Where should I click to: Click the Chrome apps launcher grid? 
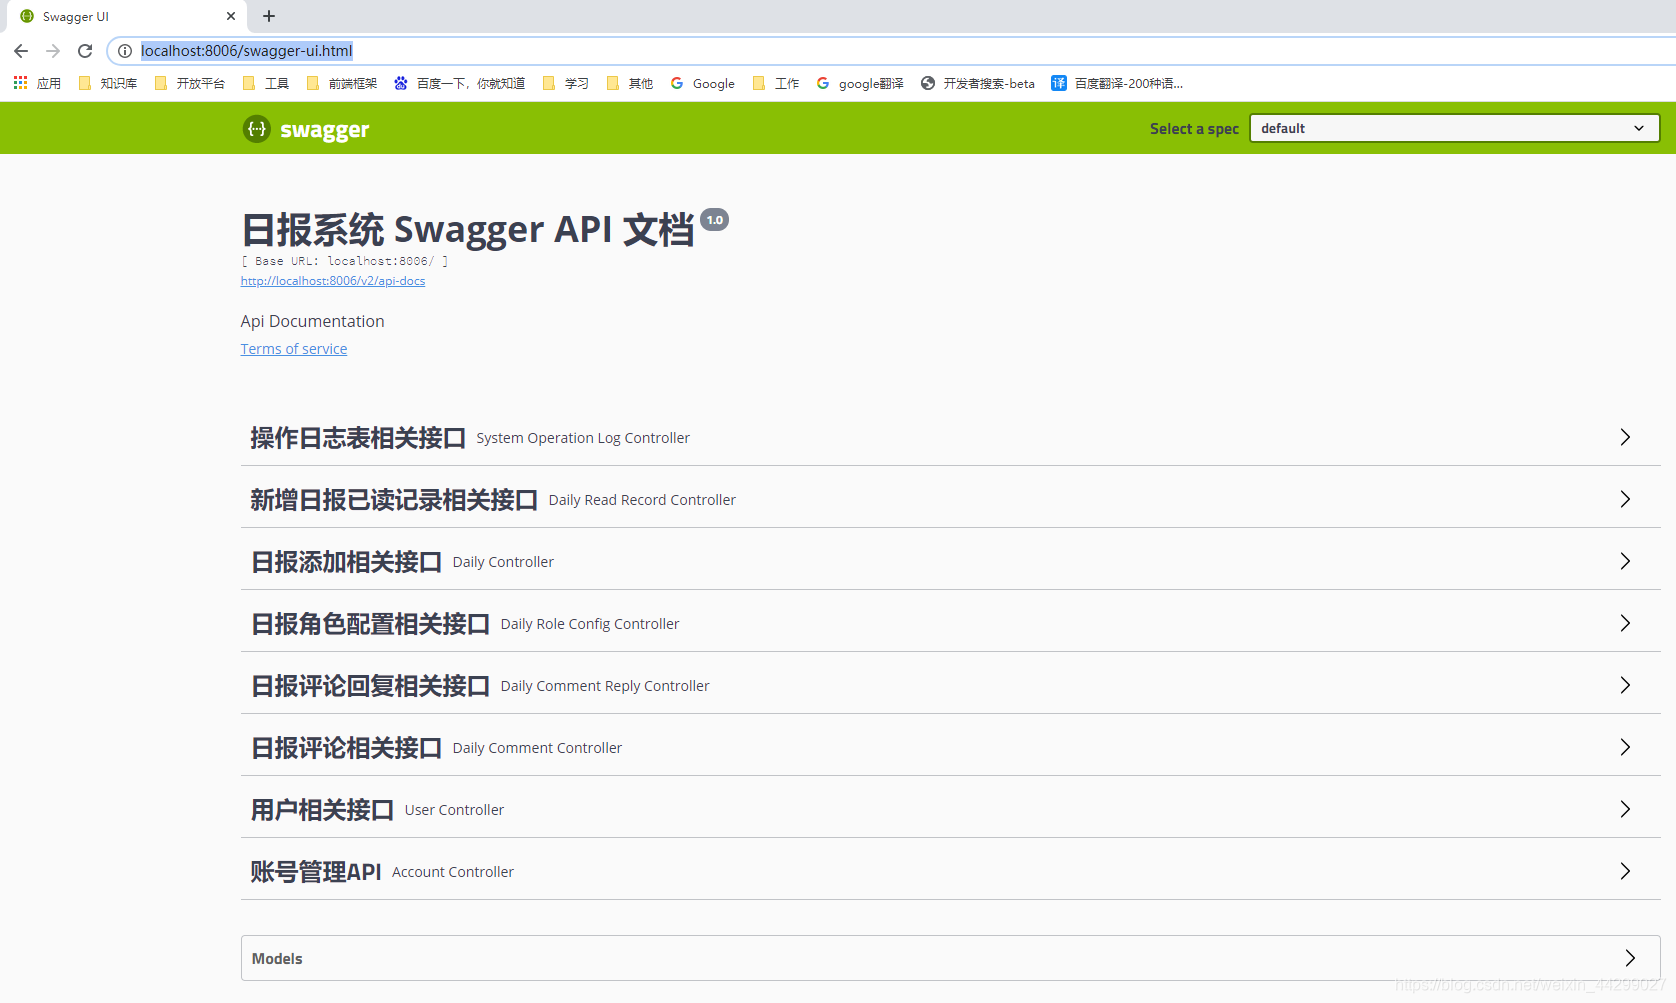[x=20, y=83]
